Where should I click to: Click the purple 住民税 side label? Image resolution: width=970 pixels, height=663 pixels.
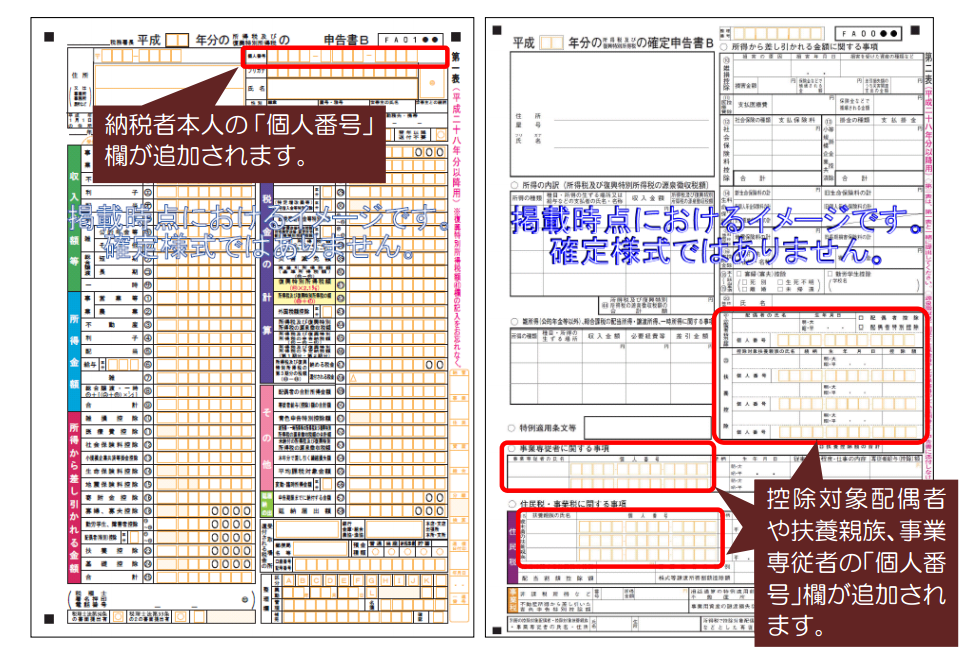[x=513, y=546]
